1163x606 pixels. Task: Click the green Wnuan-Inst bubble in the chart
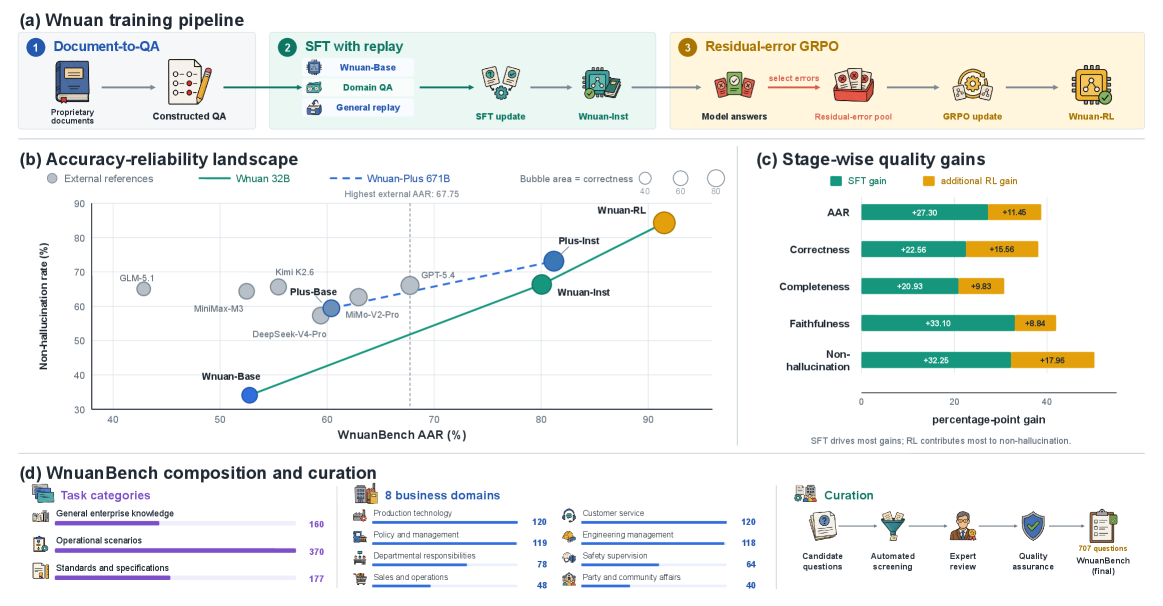coord(541,284)
